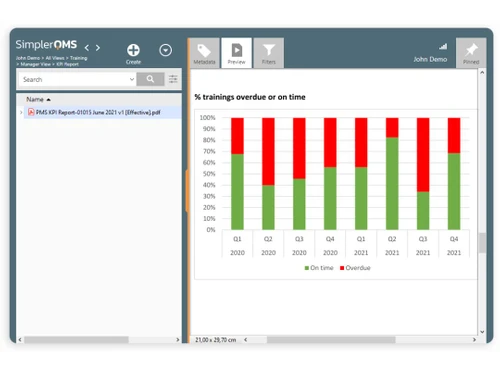This screenshot has height=375, width=500.
Task: Click the preview horizontal scroll right arrow
Action: (474, 340)
